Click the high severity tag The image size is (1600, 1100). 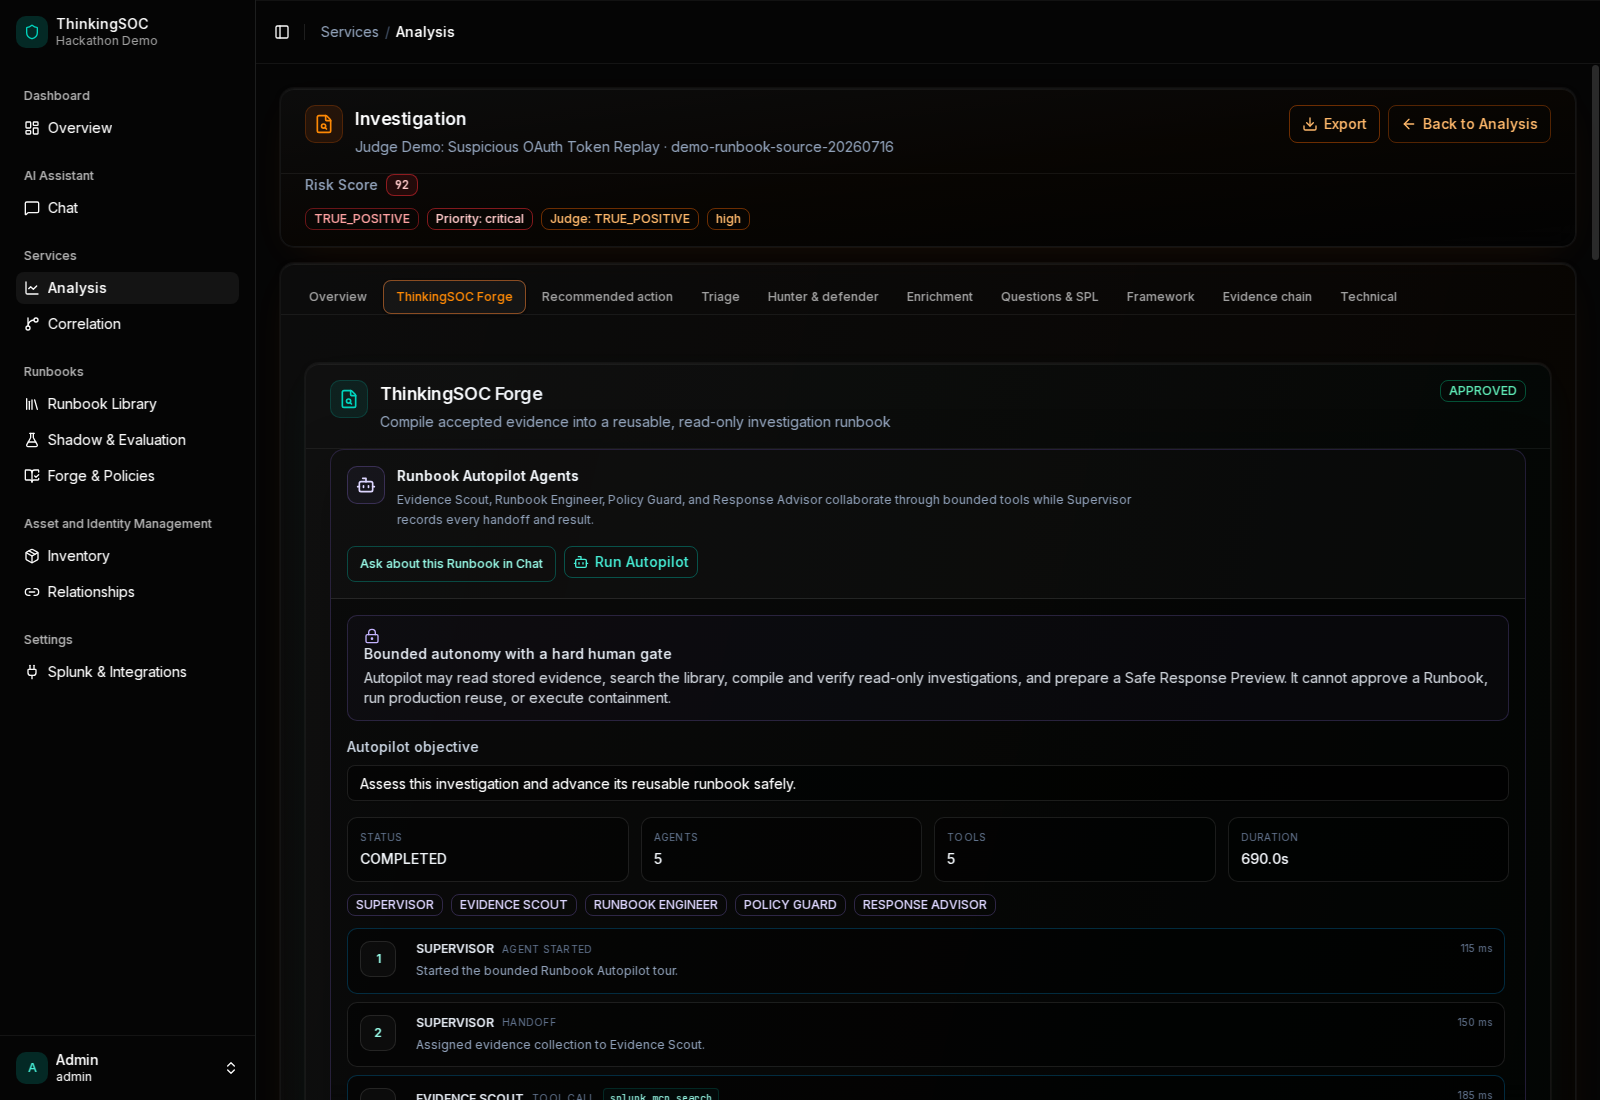[728, 219]
